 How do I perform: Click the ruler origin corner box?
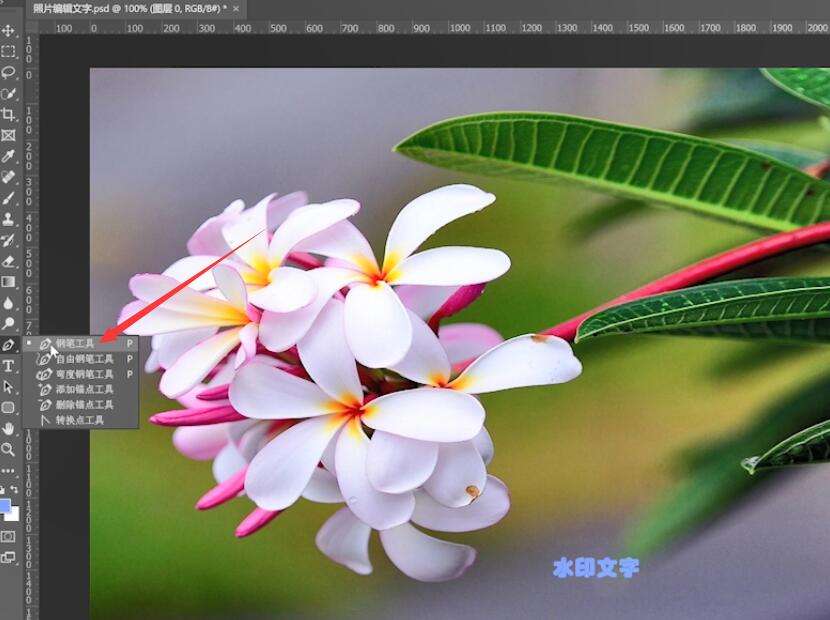pyautogui.click(x=31, y=28)
